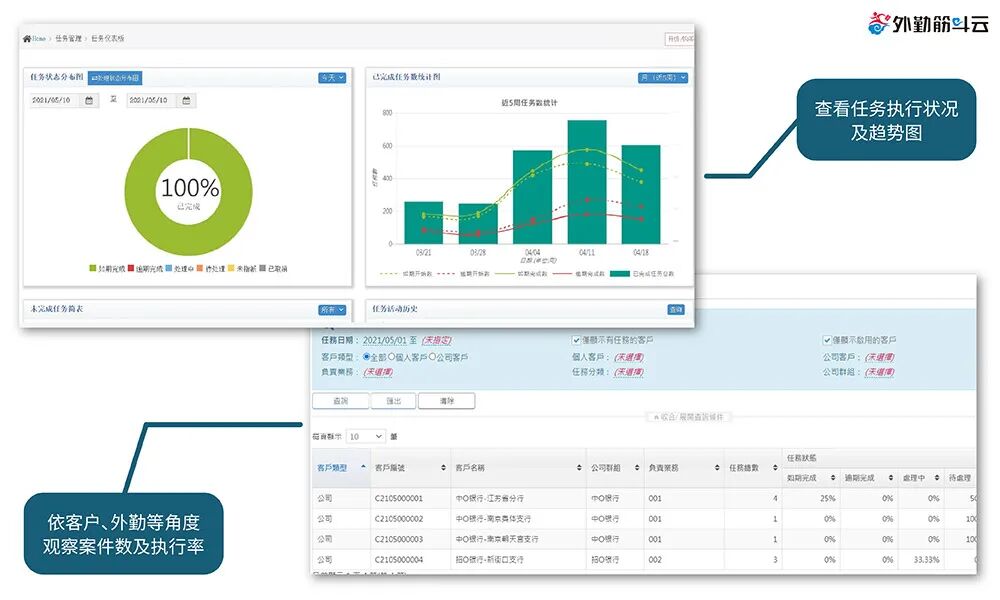This screenshot has width=1000, height=600.
Task: Click the 查詢 search button
Action: tap(341, 401)
